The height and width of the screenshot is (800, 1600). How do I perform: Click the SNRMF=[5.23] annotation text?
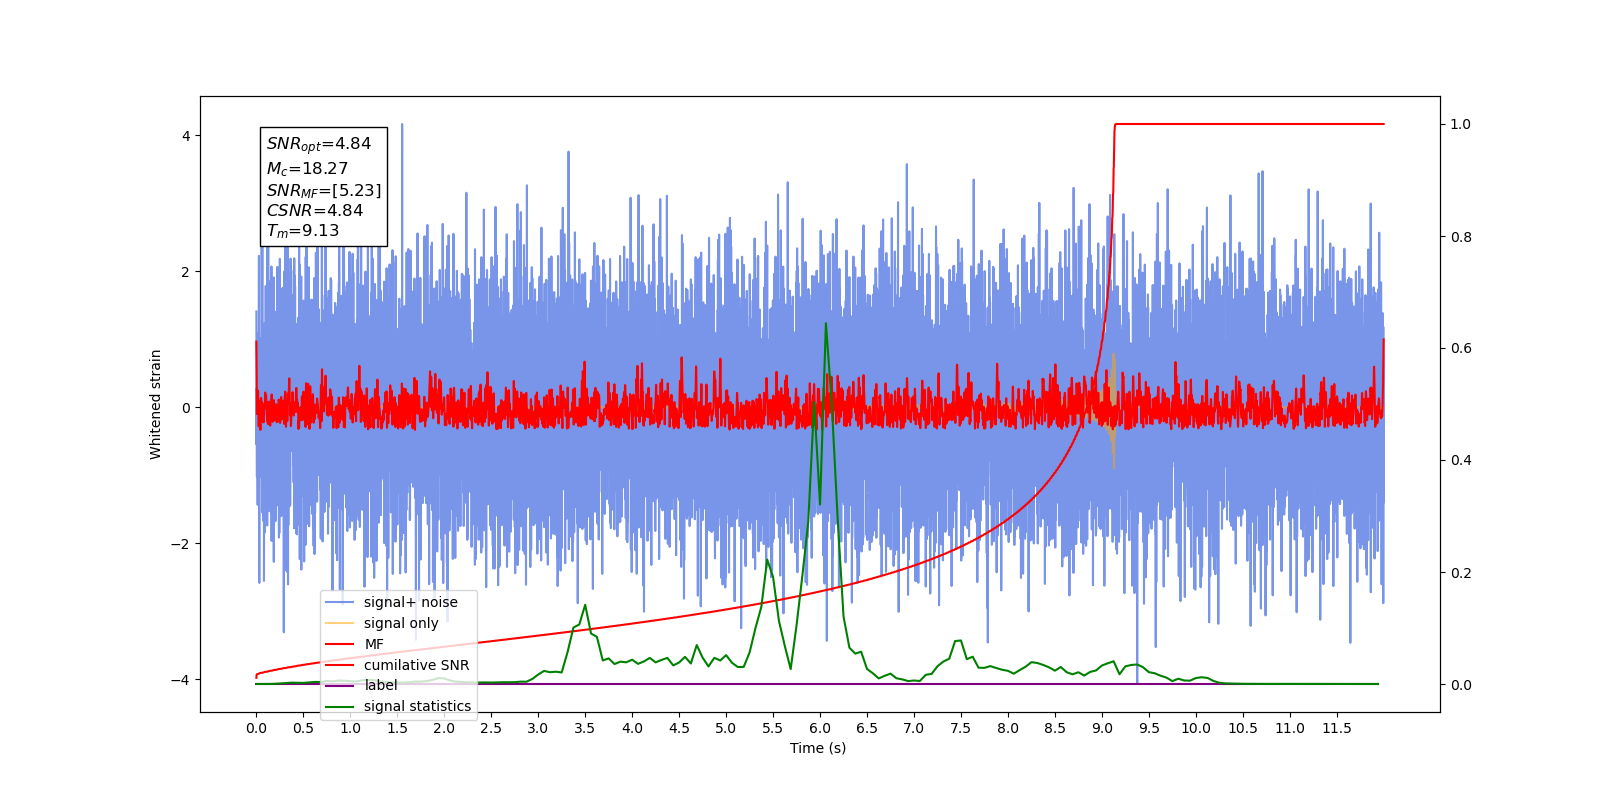coord(324,190)
